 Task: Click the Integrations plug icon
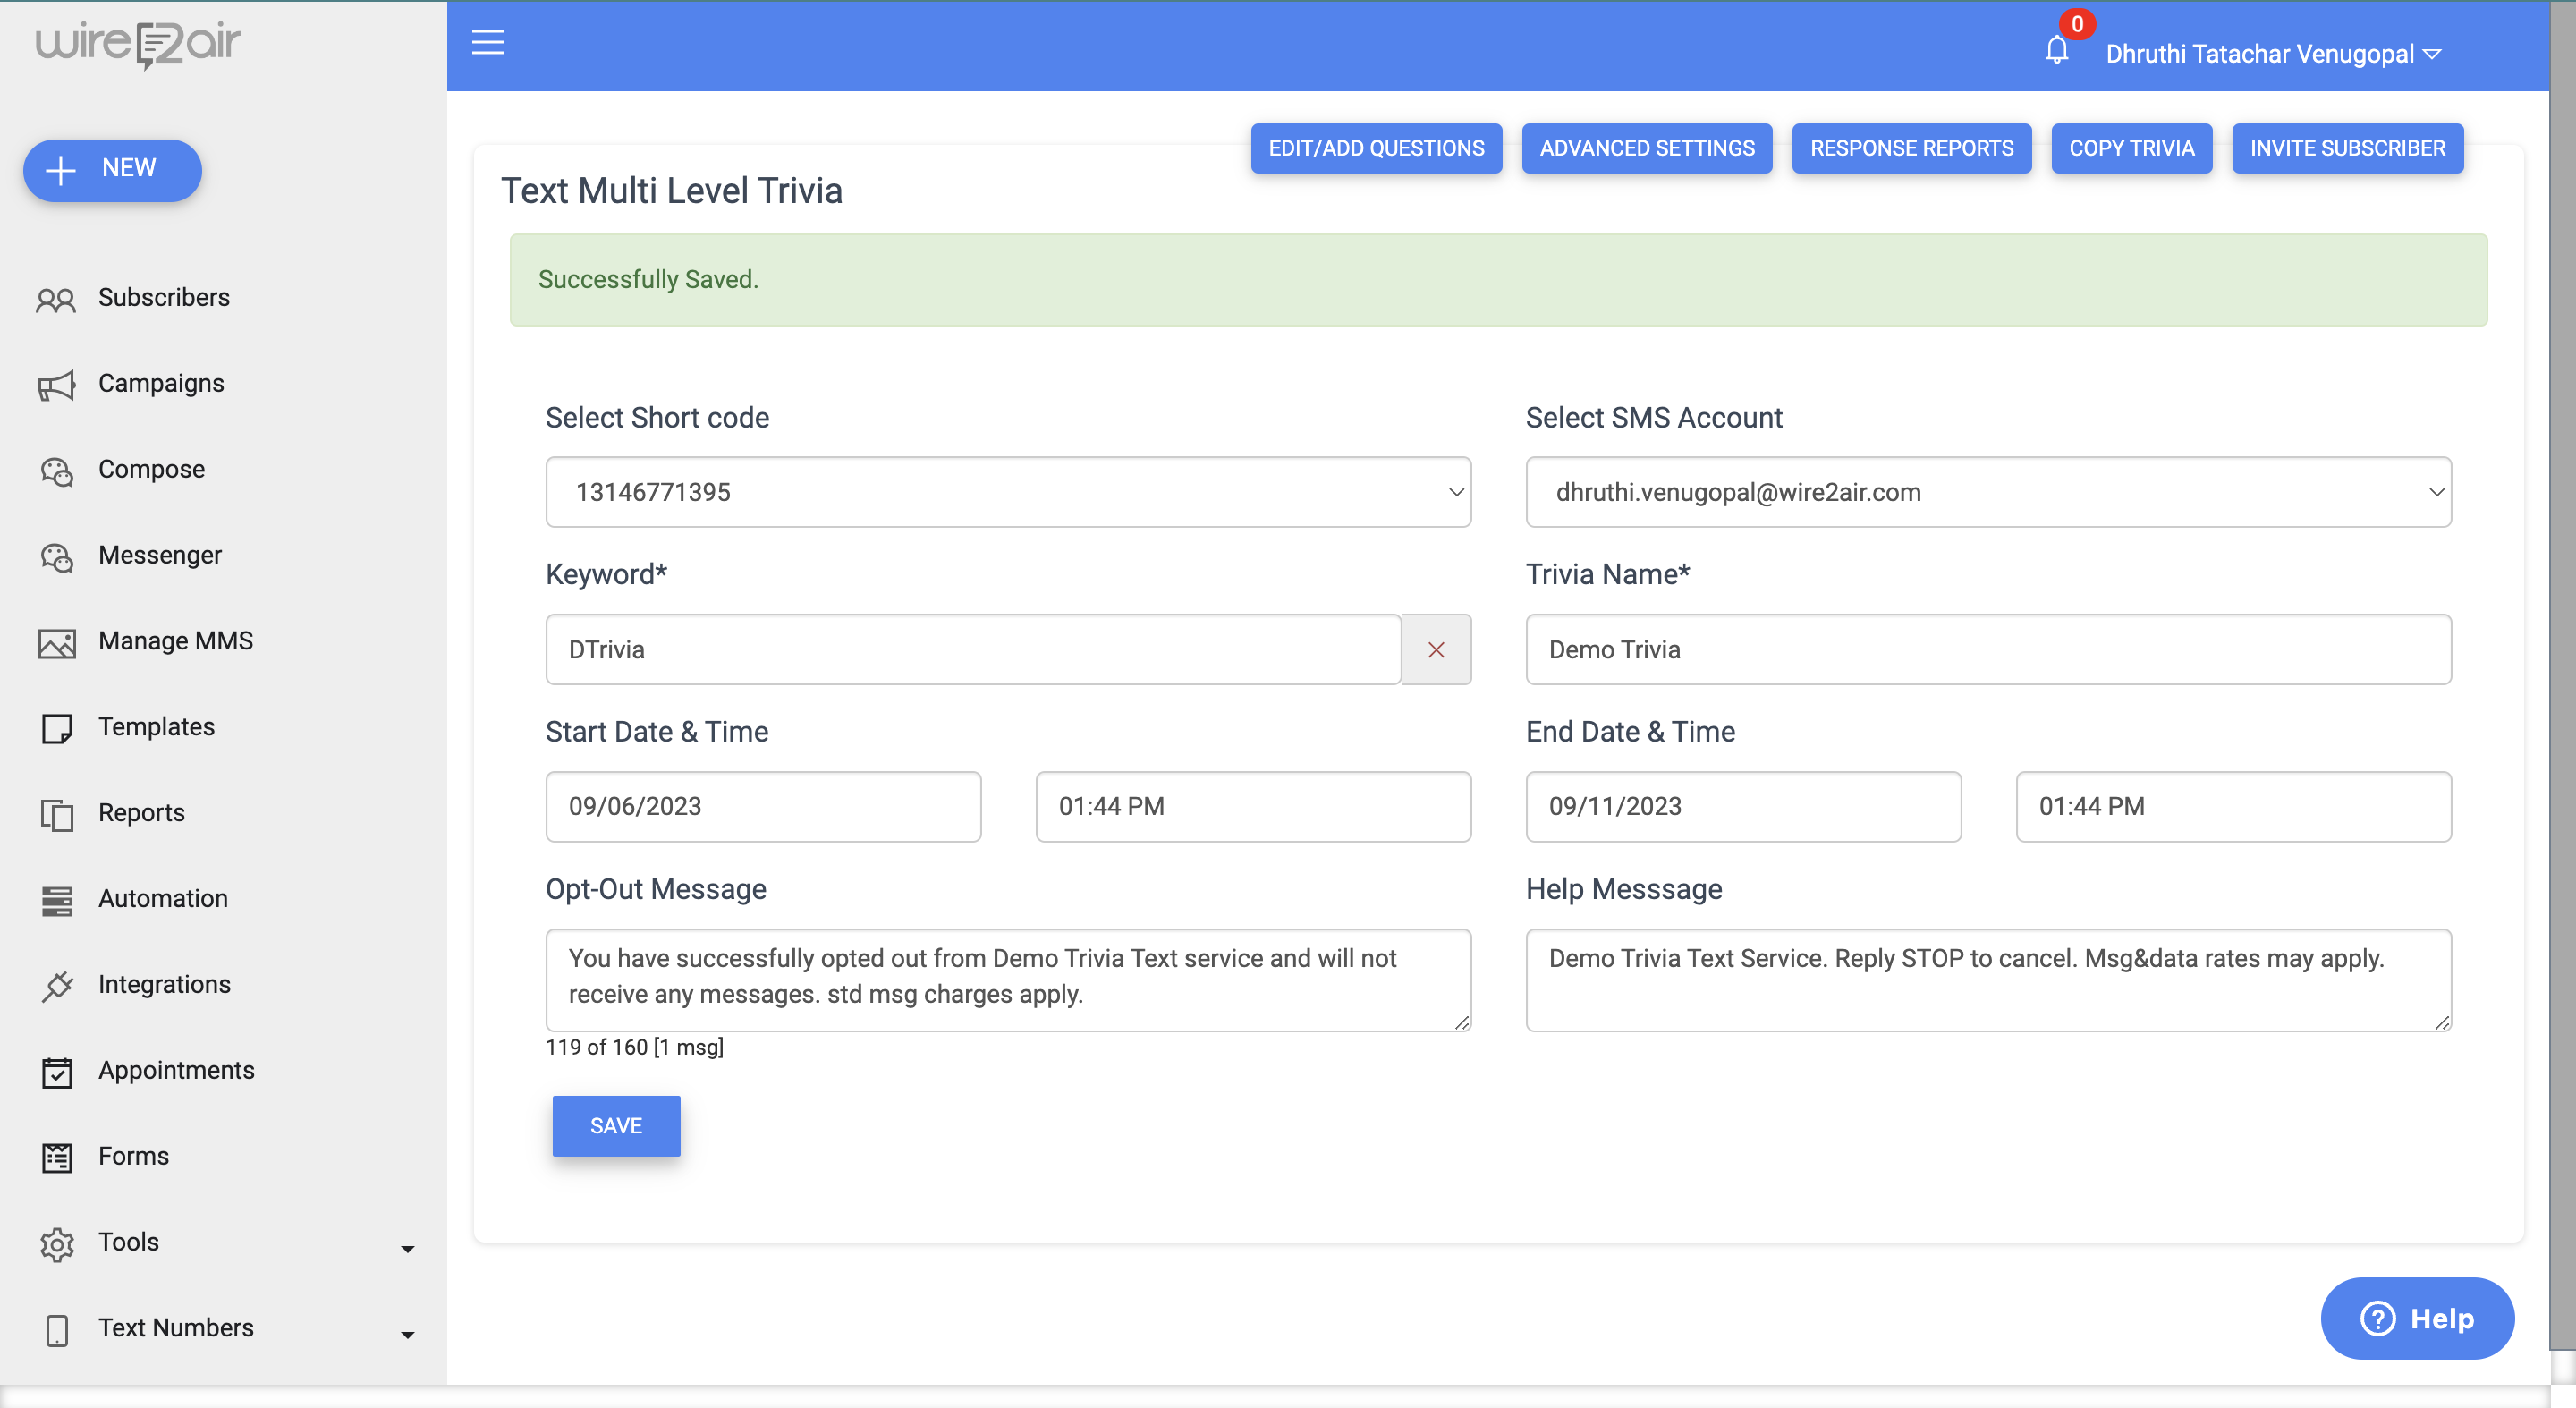coord(56,986)
